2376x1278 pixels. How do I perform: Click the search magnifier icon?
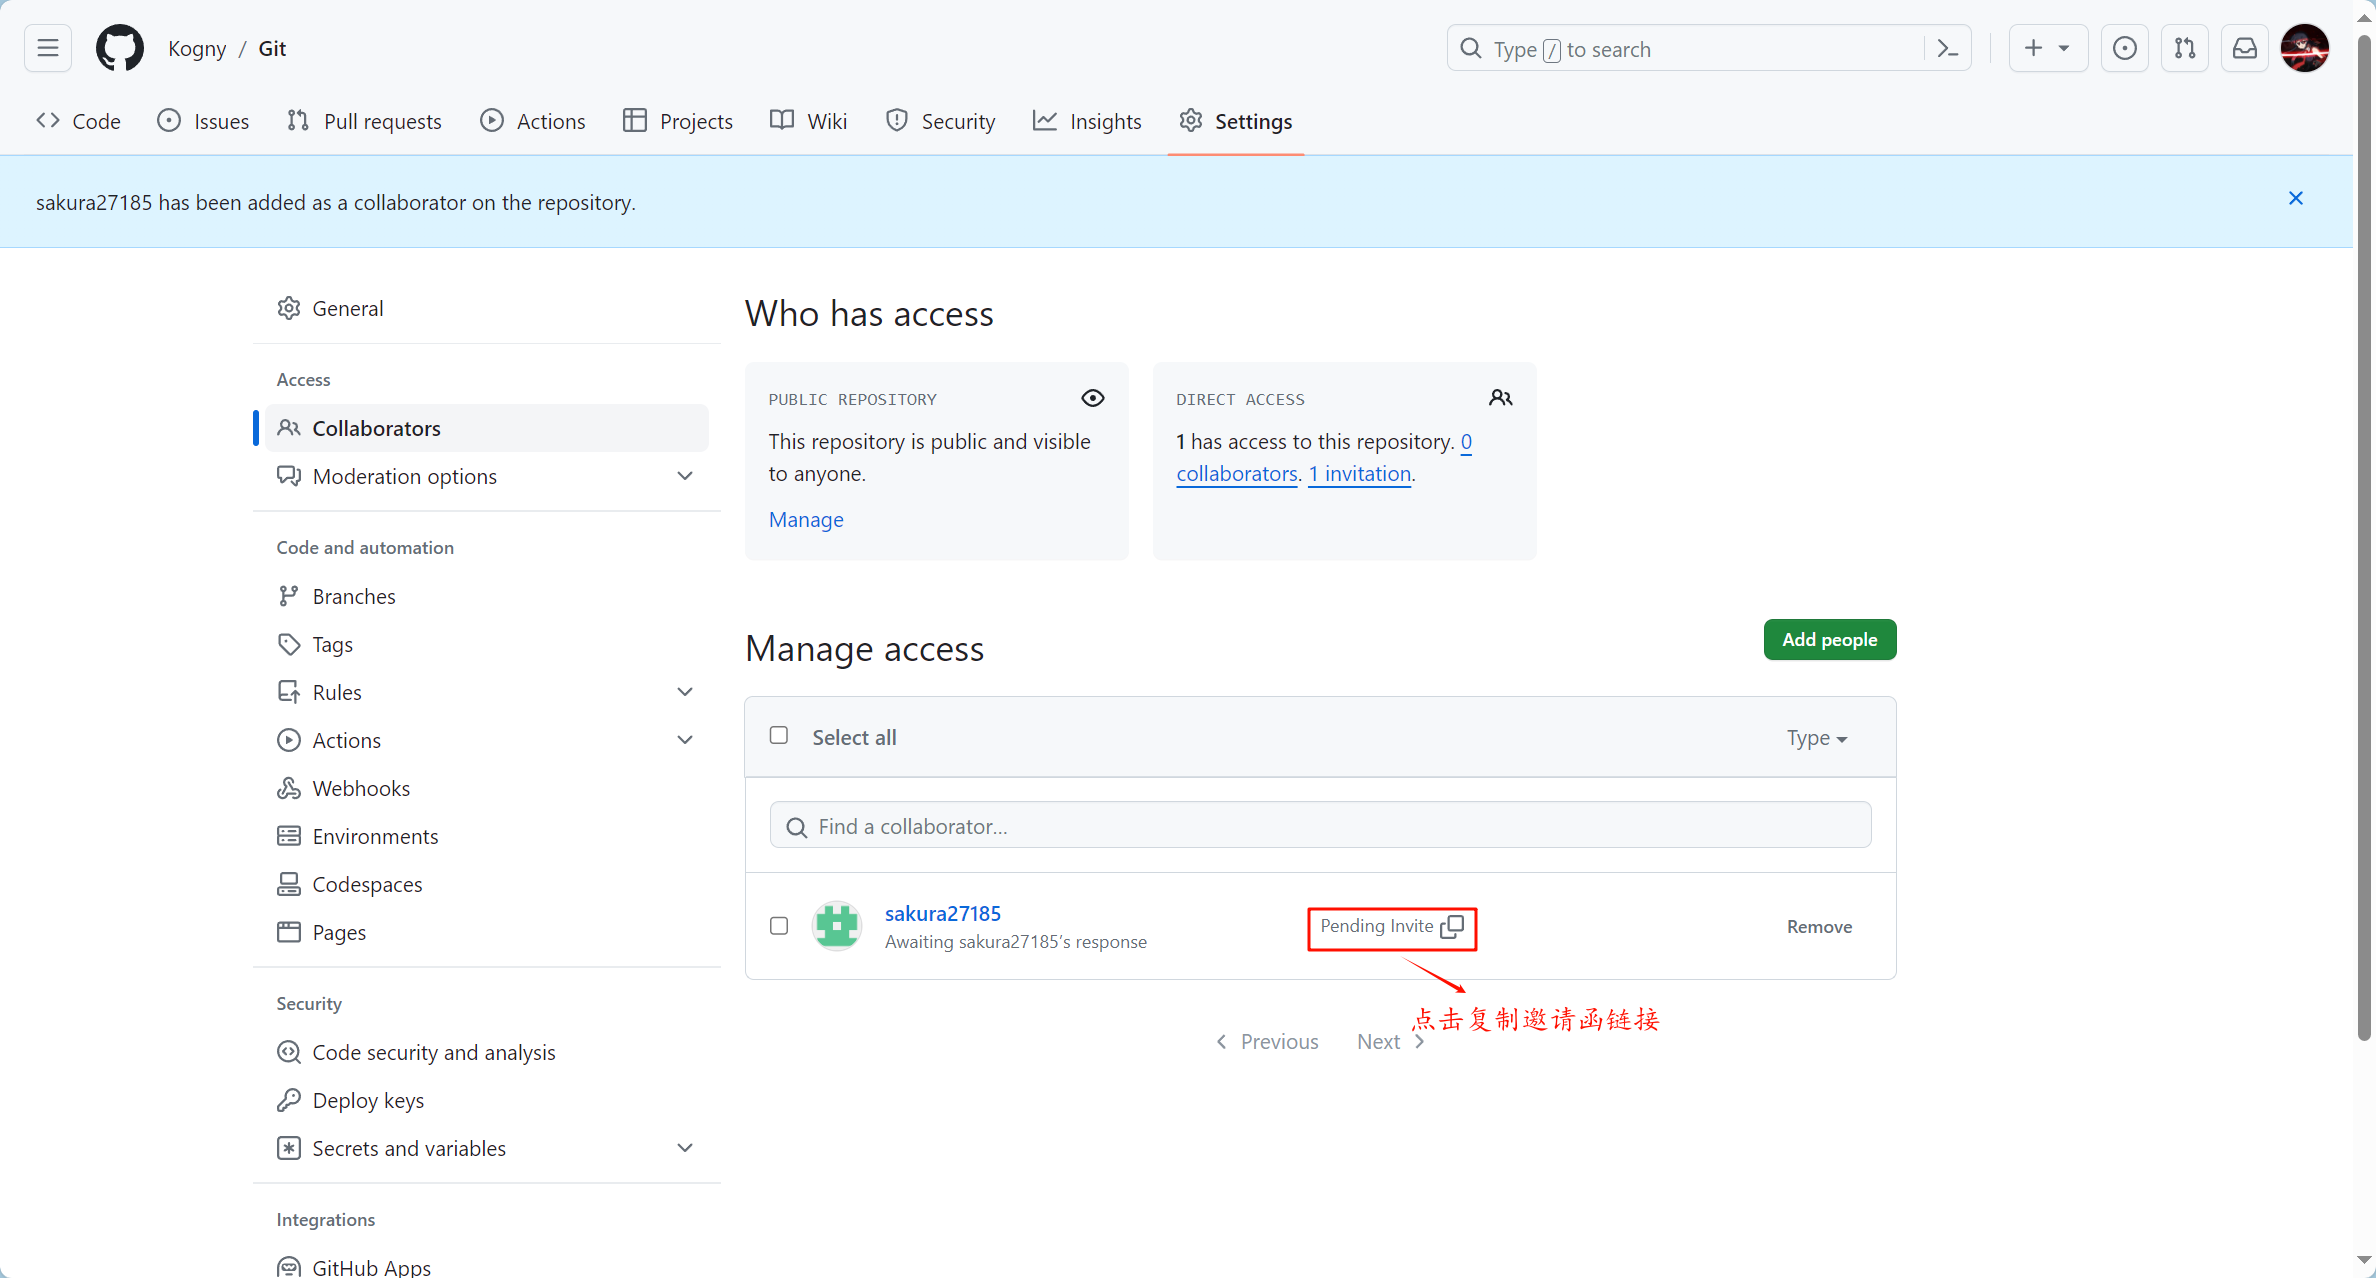click(1468, 47)
